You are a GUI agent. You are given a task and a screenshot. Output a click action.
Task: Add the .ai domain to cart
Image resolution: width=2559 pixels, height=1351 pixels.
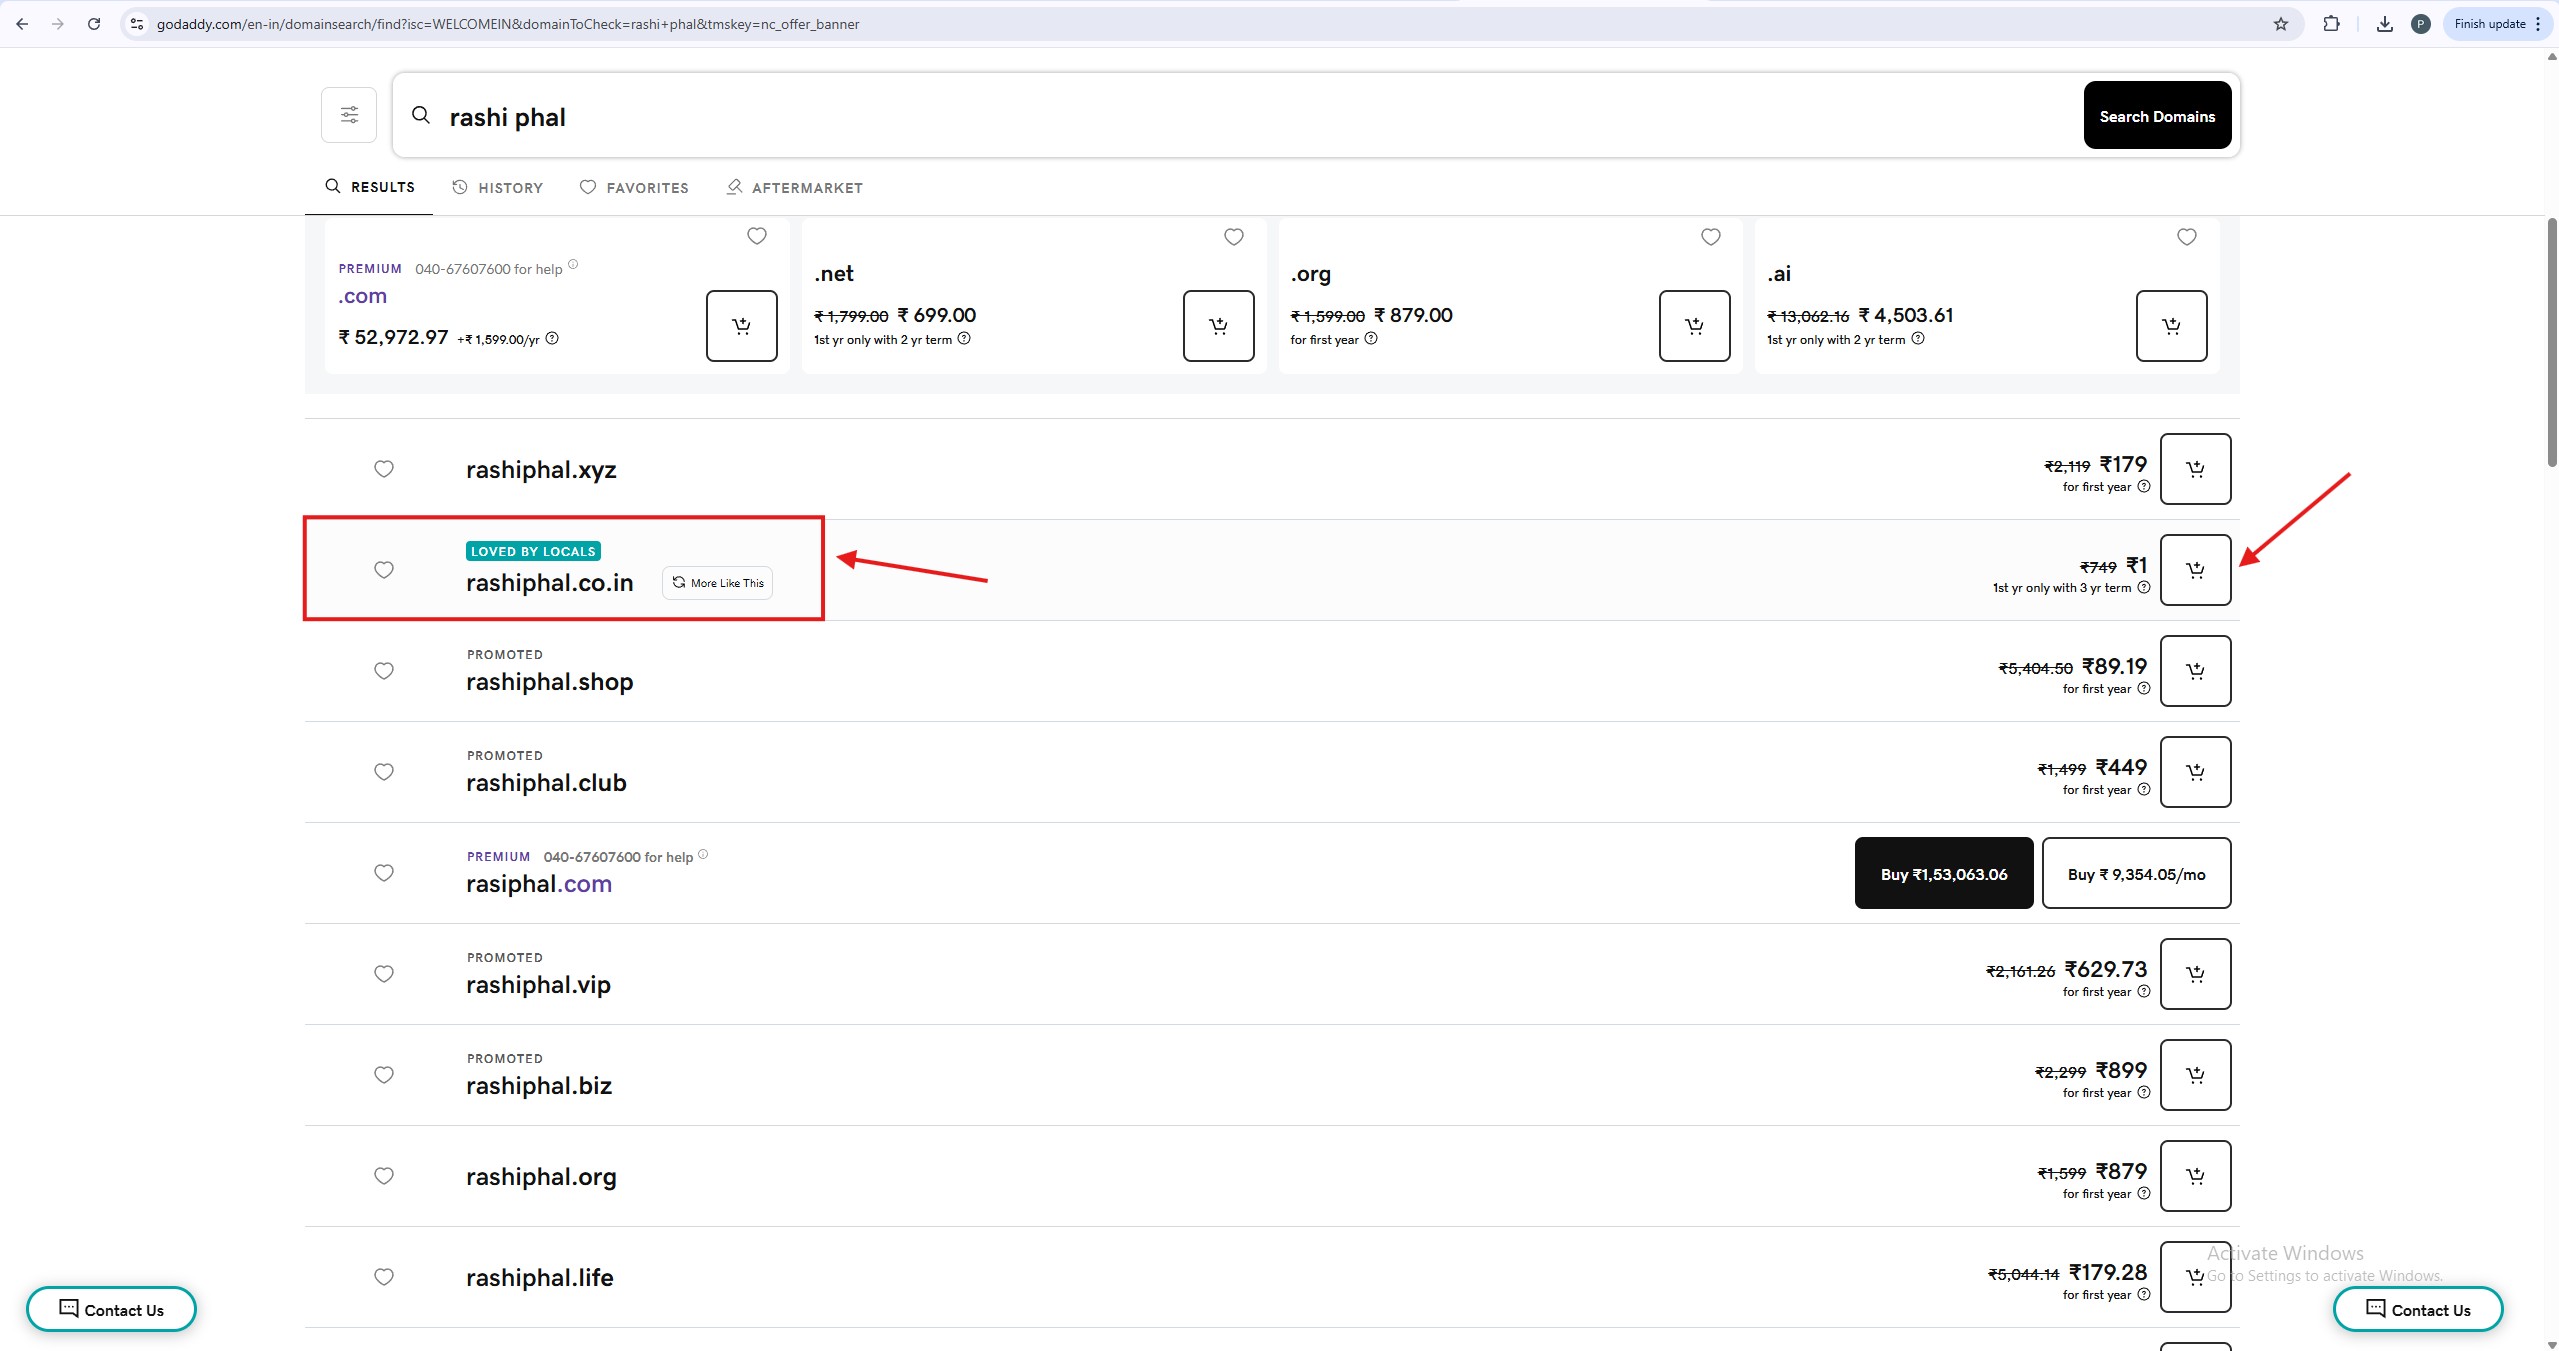[x=2171, y=326]
